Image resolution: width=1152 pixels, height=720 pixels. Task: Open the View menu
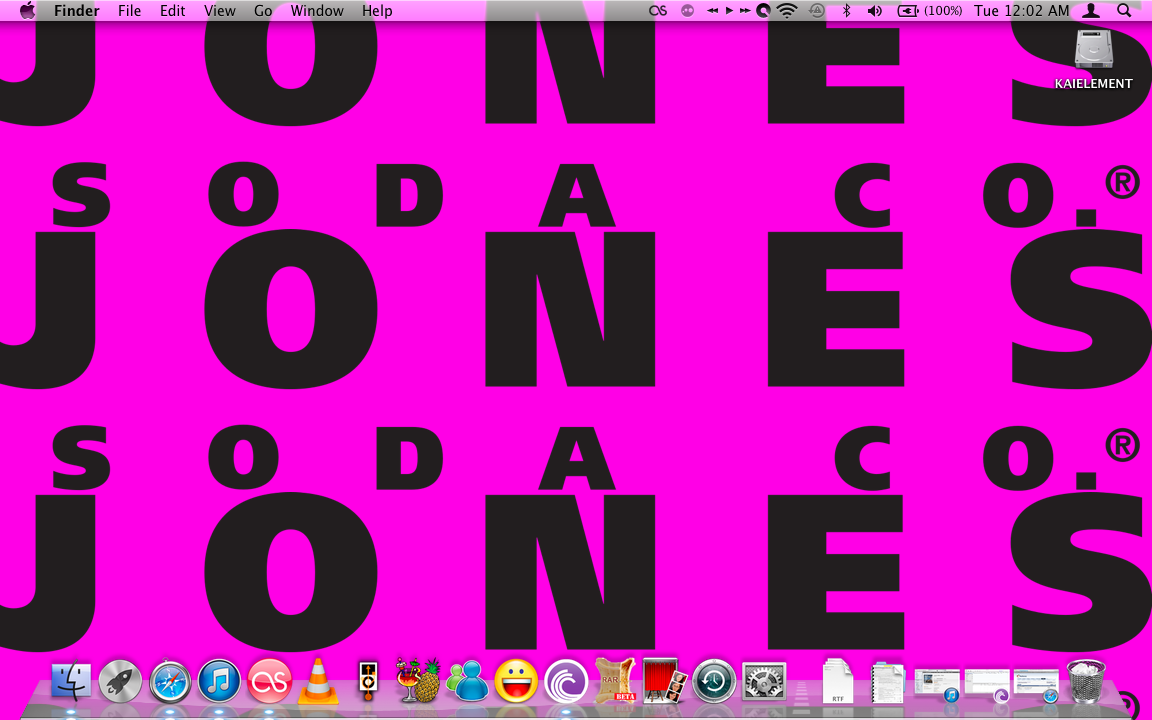click(220, 10)
